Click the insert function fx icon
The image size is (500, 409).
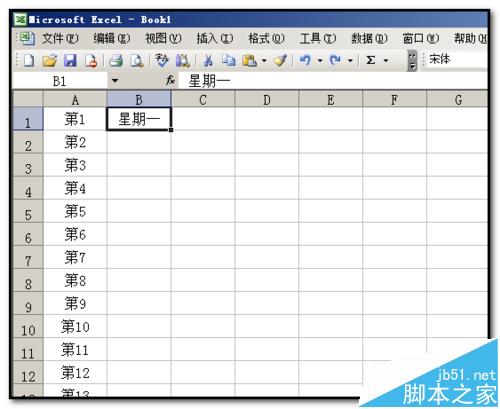click(170, 80)
